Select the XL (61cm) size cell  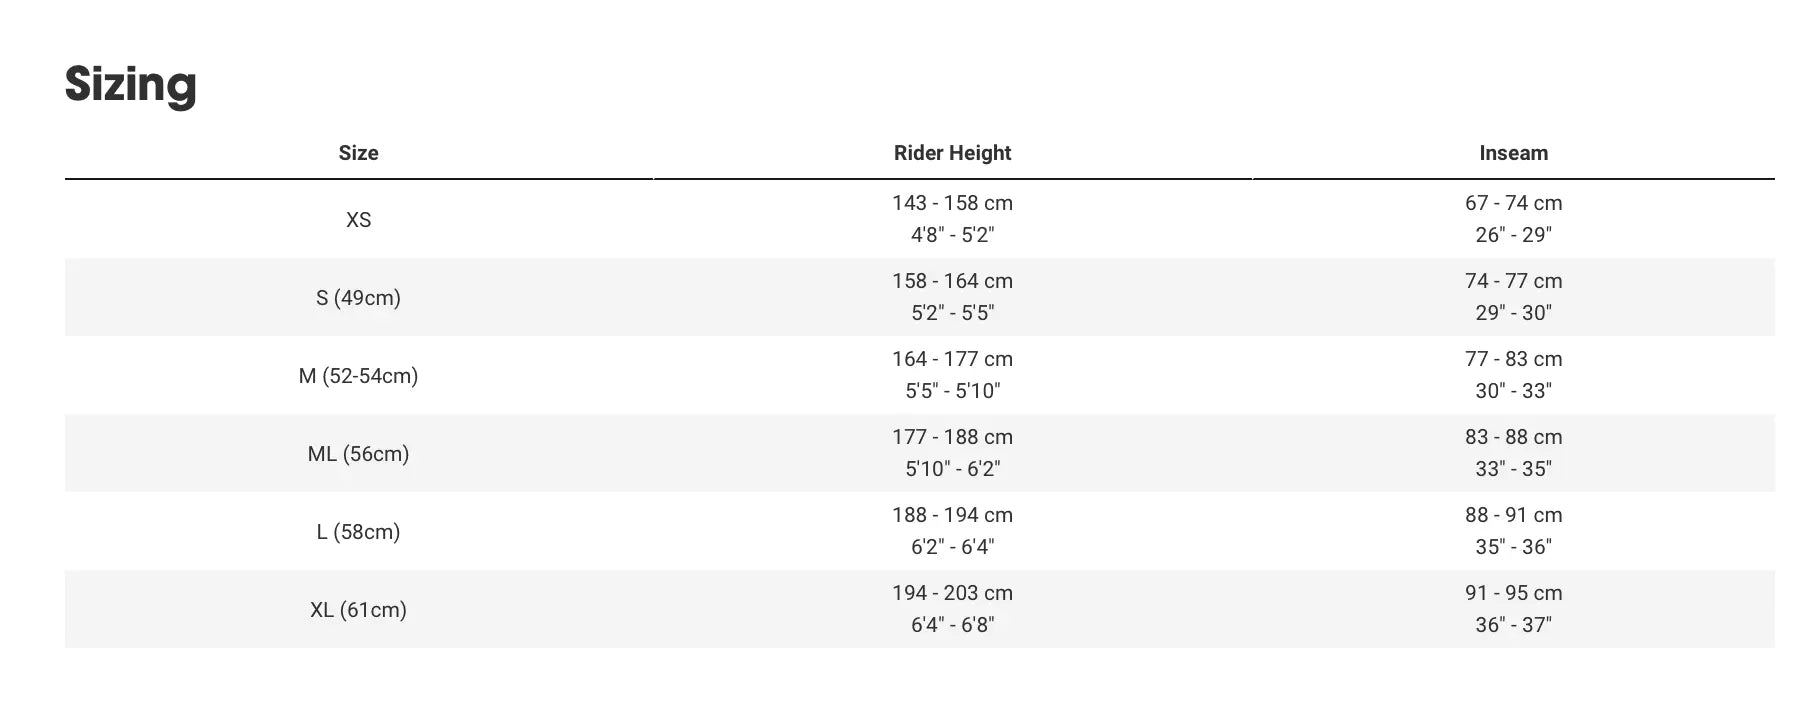(x=358, y=610)
